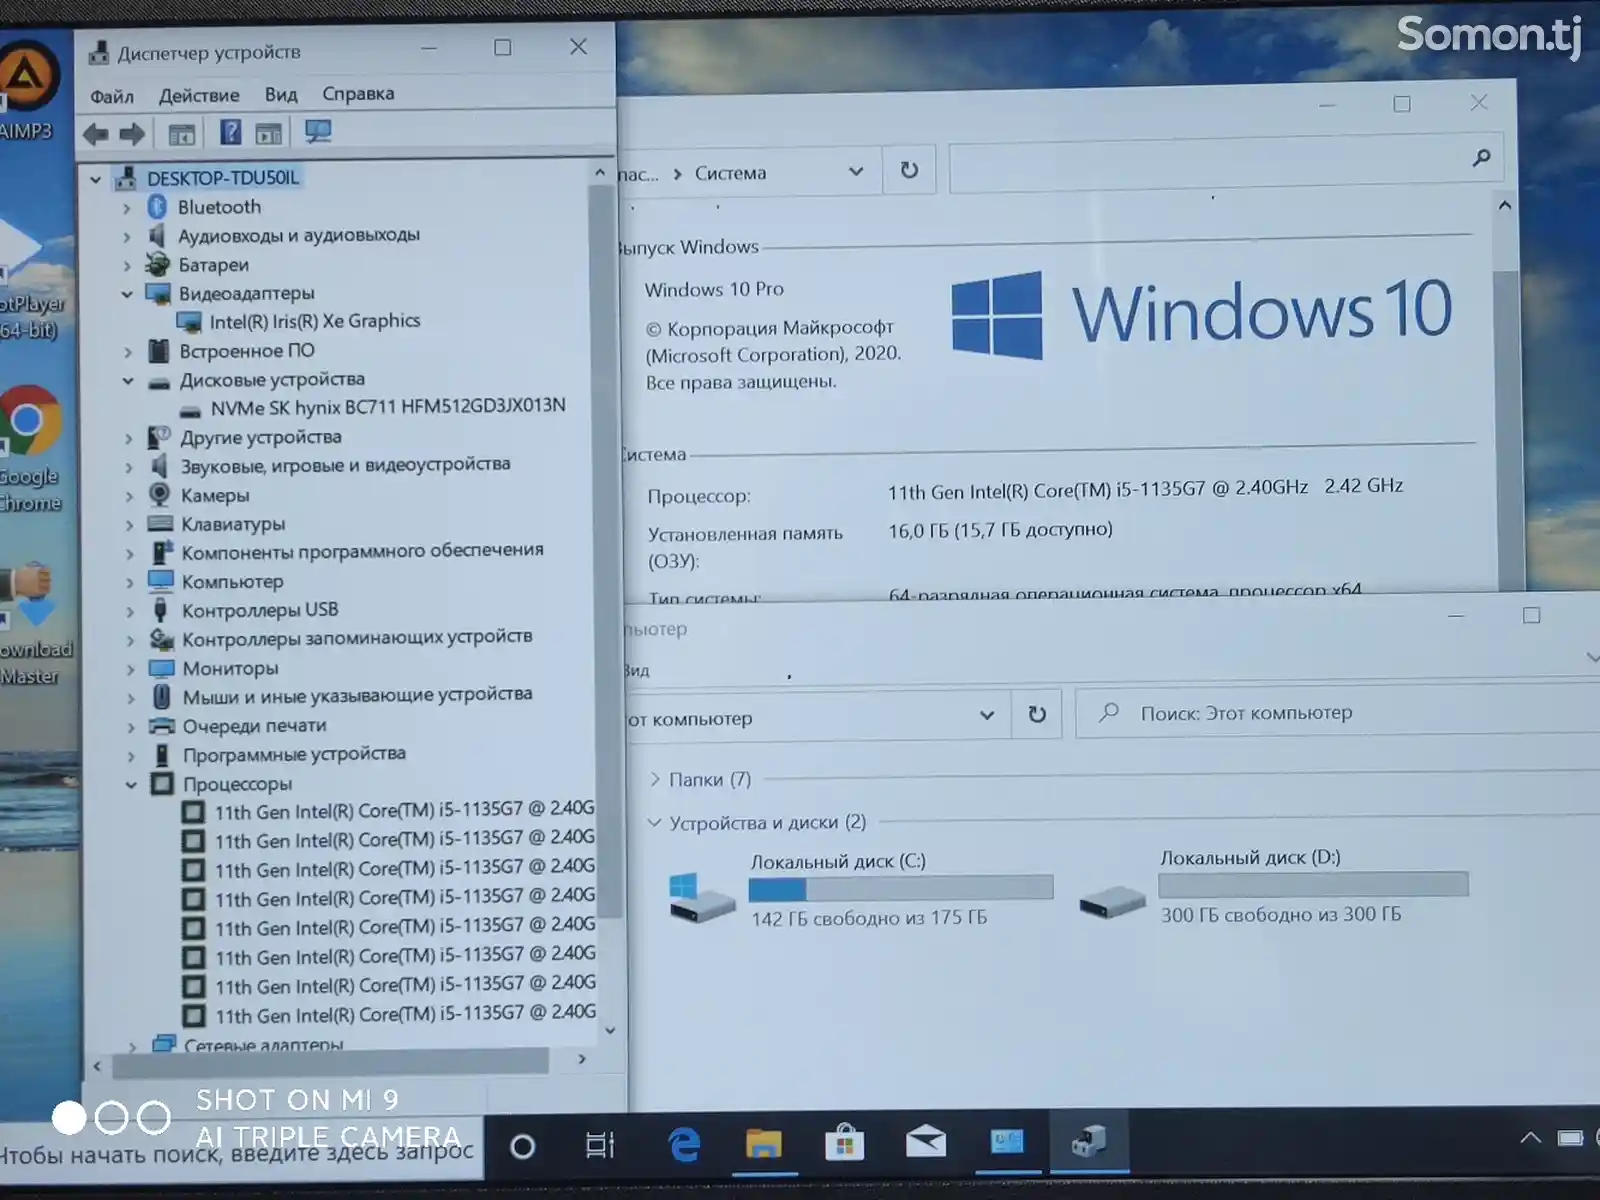The height and width of the screenshot is (1200, 1600).
Task: Open the Справка menu
Action: pyautogui.click(x=358, y=93)
